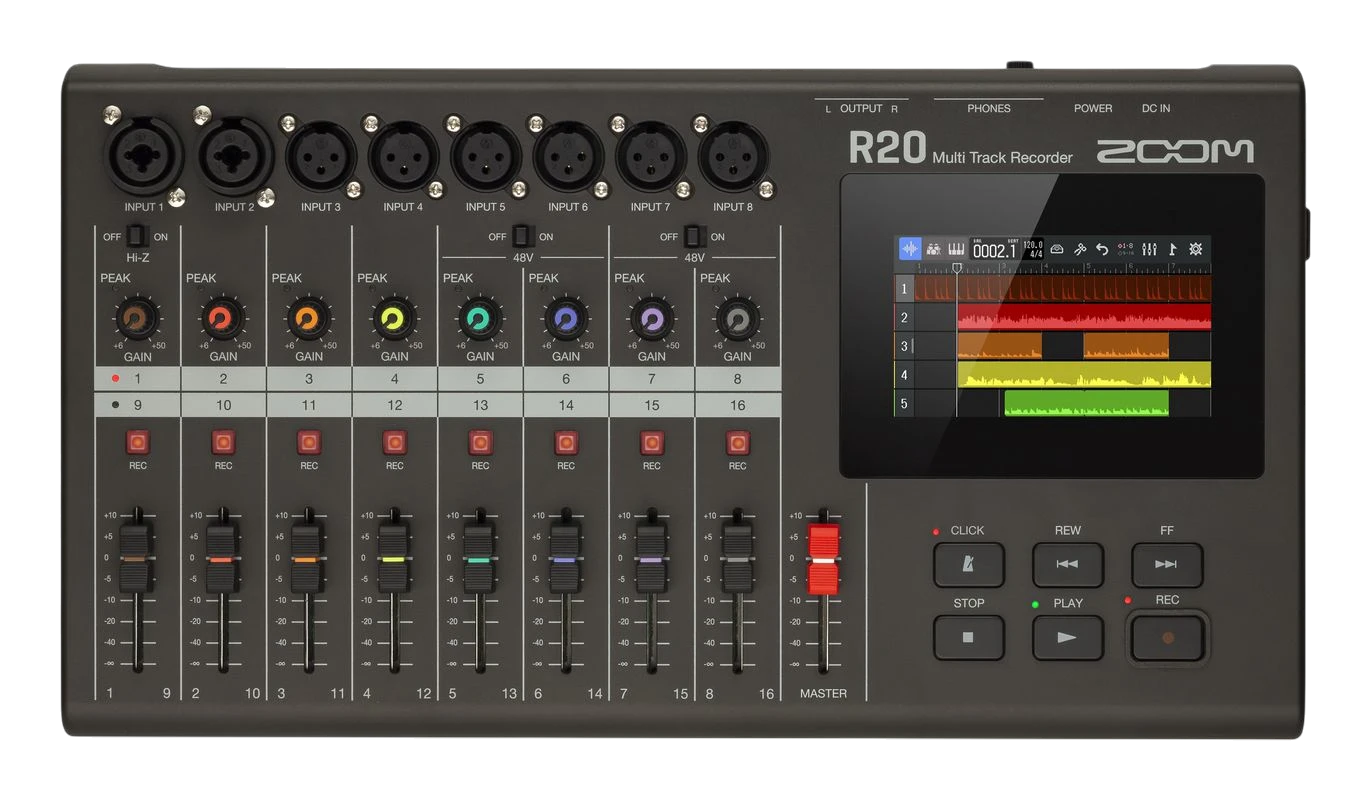Screen dimensions: 1371x800
Task: Open the scissors edit tool on the touchscreen
Action: pyautogui.click(x=1080, y=249)
